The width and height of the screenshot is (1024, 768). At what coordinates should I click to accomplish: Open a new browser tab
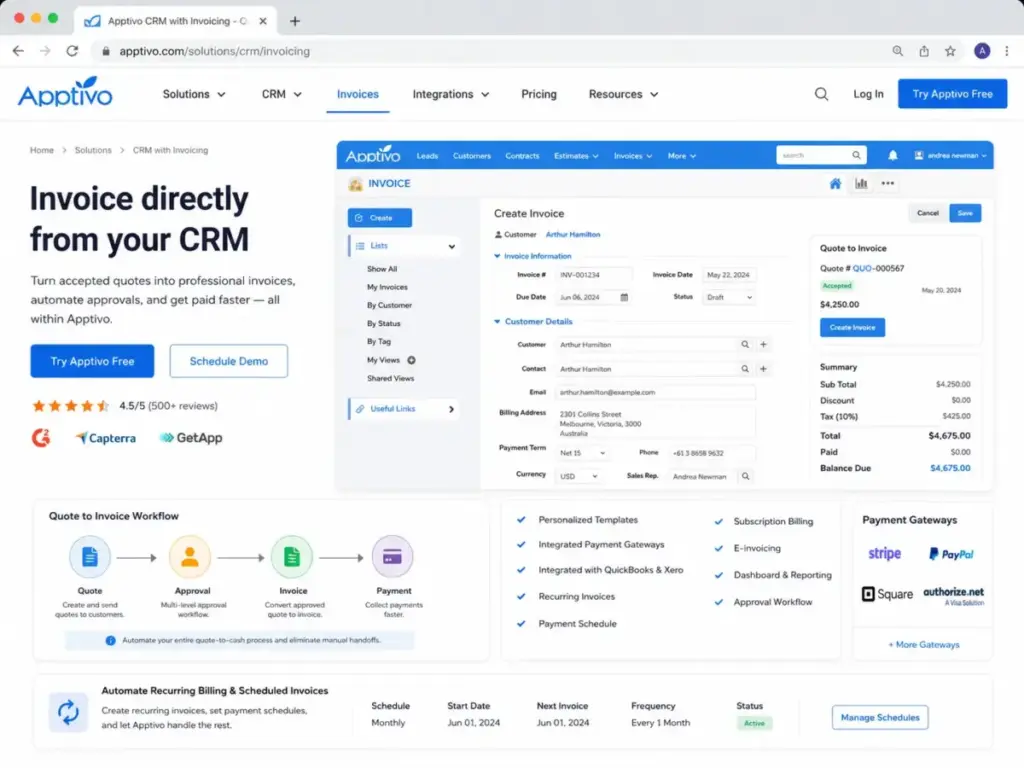tap(295, 21)
